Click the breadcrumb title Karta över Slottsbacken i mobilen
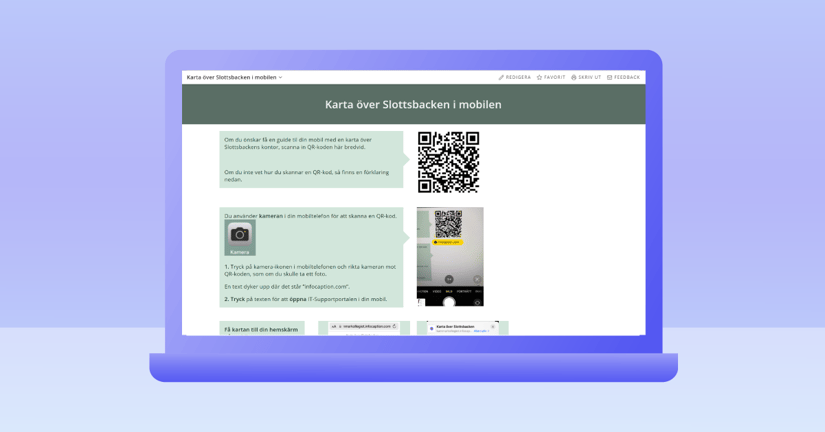The height and width of the screenshot is (432, 825). coord(232,77)
